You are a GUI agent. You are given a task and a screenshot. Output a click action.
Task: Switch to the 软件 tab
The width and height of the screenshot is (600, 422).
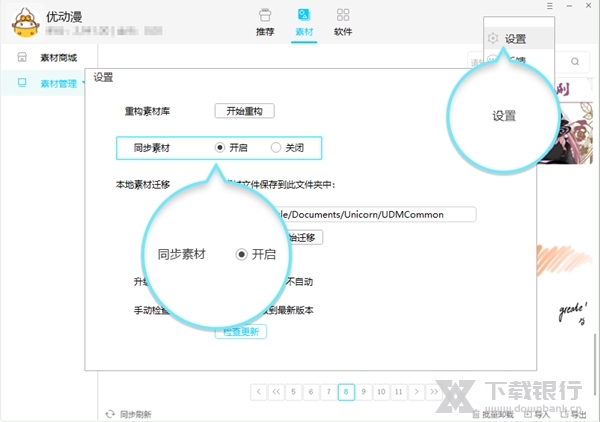(343, 23)
